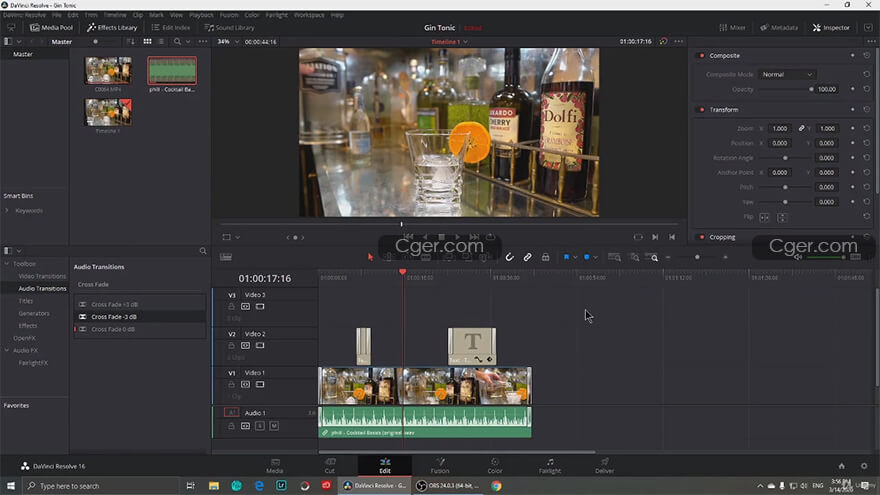Collapse the Toolbox tree
Screen dimensions: 880x495
(7, 264)
